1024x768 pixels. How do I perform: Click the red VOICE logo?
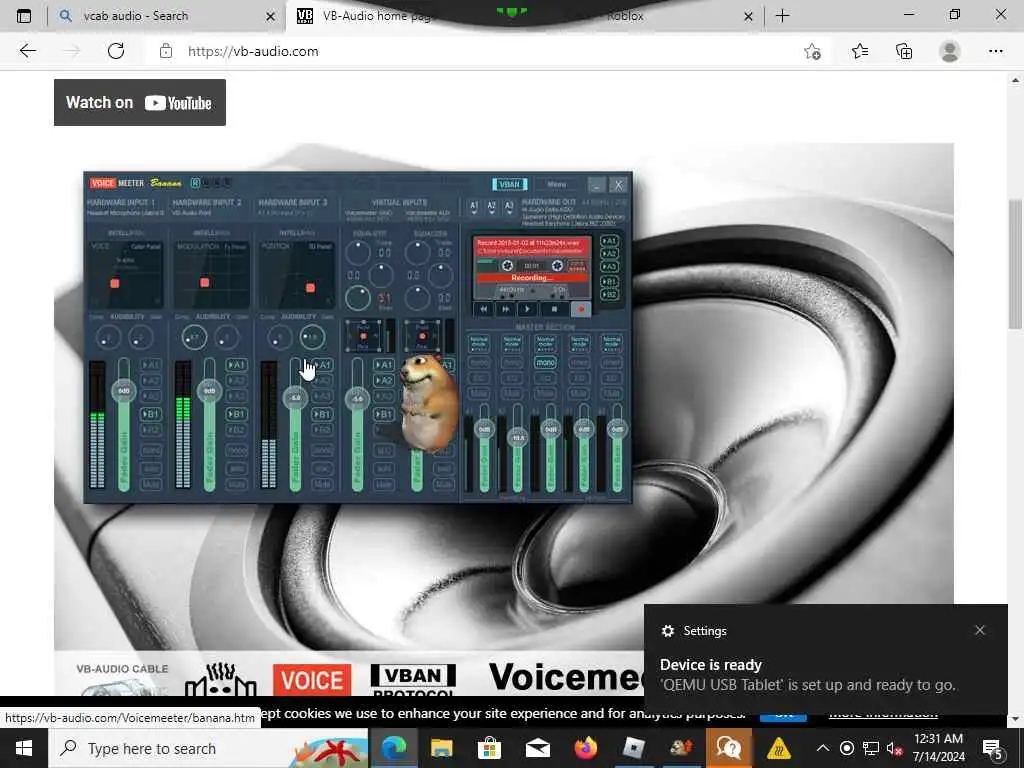pyautogui.click(x=312, y=680)
